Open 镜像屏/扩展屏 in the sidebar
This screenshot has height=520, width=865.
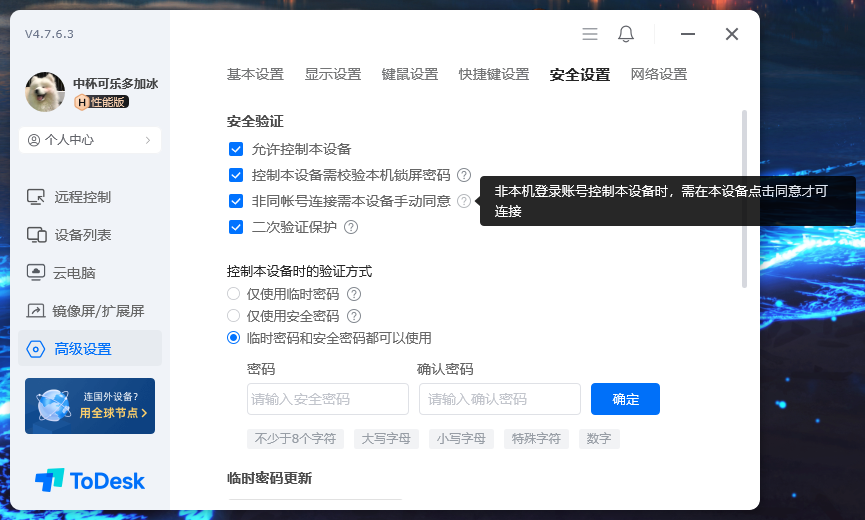coord(90,311)
